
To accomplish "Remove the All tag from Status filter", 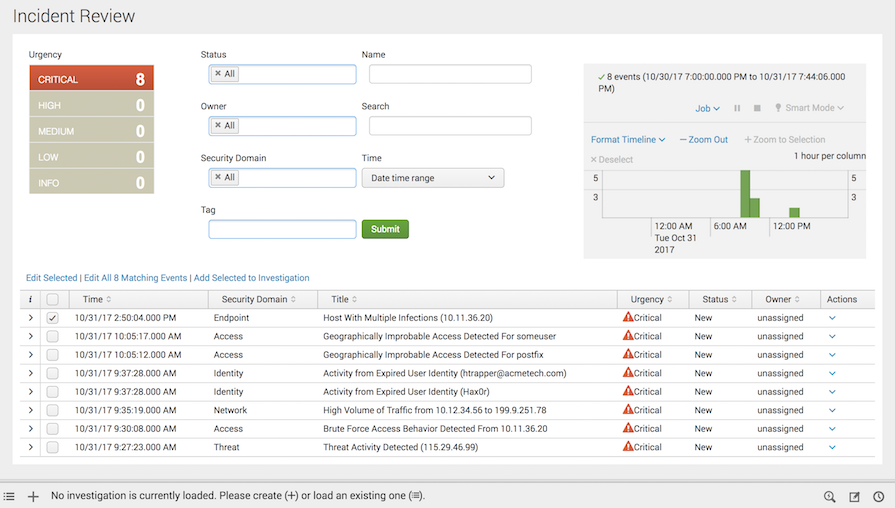I will (218, 74).
